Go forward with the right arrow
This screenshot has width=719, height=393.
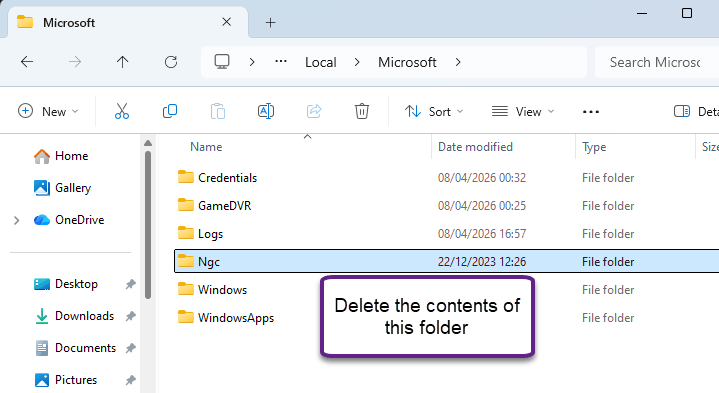click(x=75, y=62)
